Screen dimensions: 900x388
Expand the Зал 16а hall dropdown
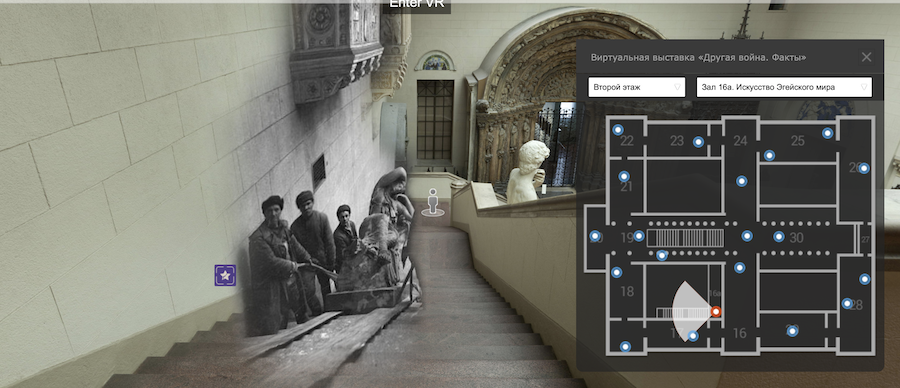point(784,87)
